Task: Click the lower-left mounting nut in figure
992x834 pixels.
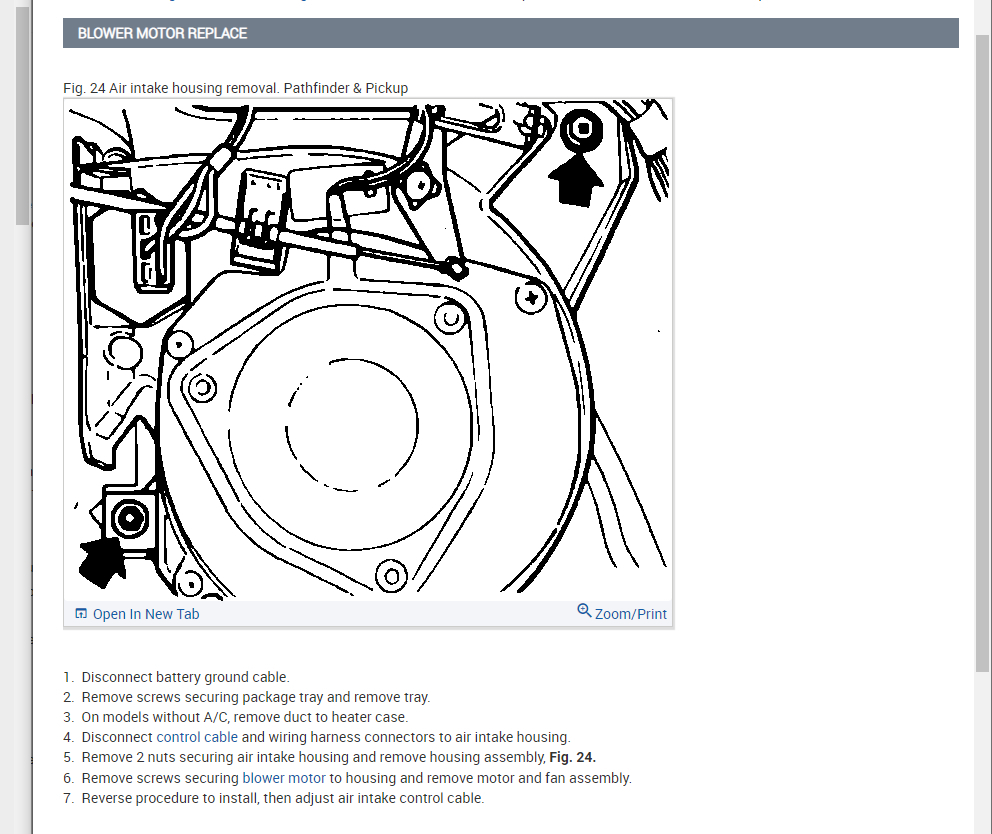Action: point(130,518)
